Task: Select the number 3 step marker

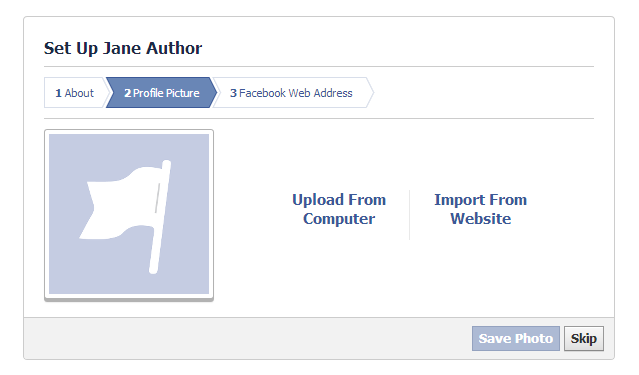Action: click(x=233, y=93)
